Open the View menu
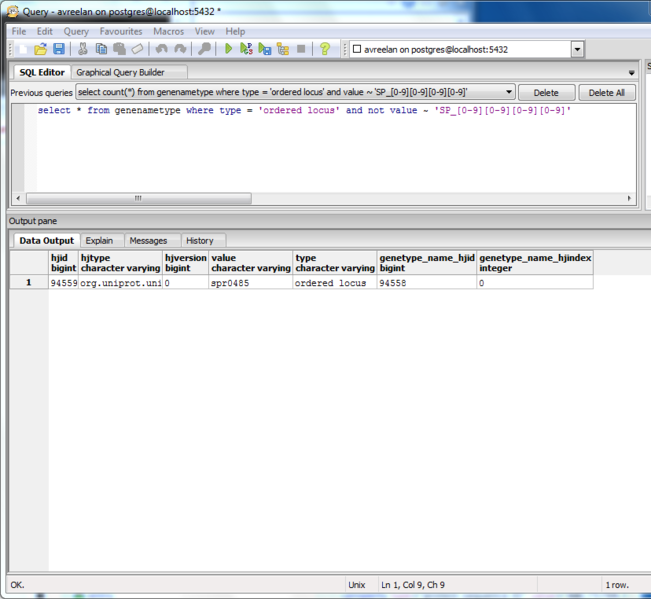The height and width of the screenshot is (599, 651). click(x=205, y=32)
